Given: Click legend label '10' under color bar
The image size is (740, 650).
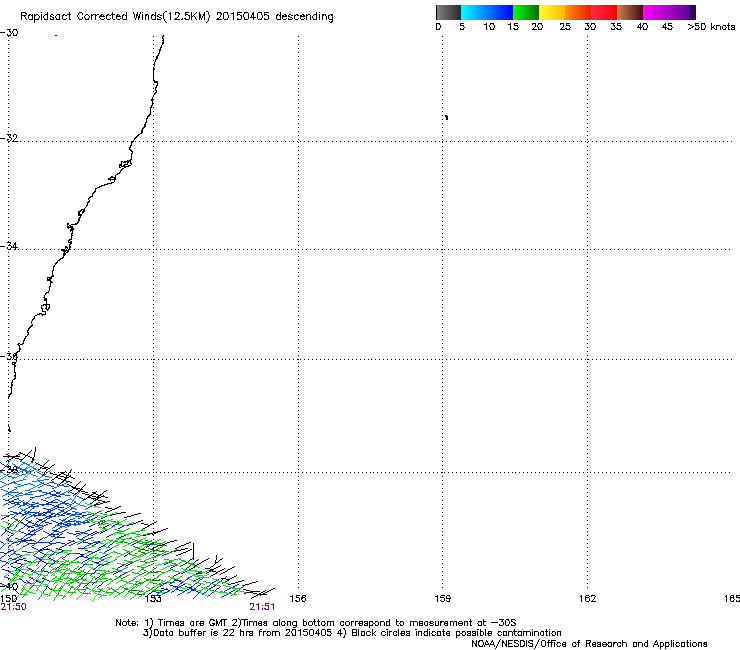Looking at the screenshot, I should (489, 27).
